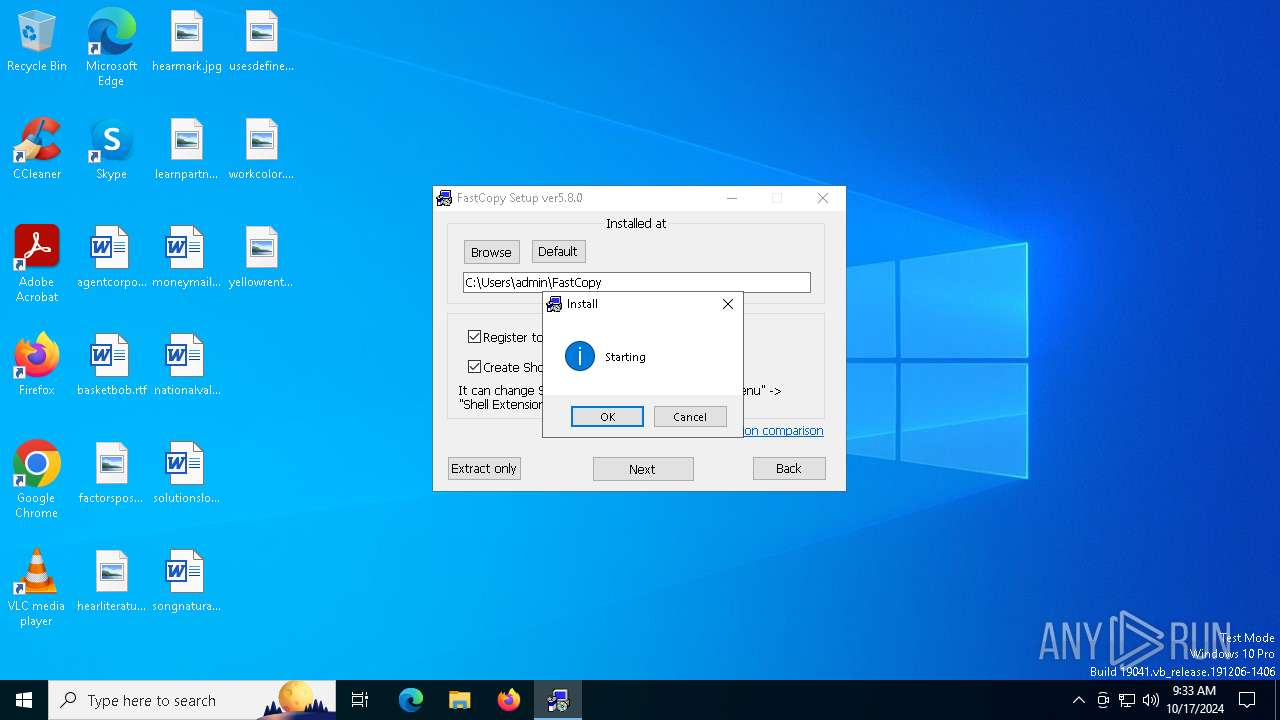Select the hearmark.jpg file icon

187,42
